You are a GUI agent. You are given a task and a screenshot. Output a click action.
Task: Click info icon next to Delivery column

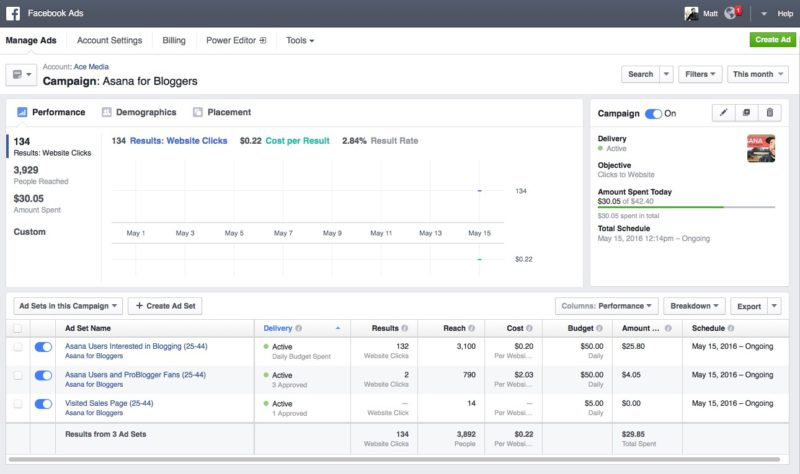click(299, 329)
